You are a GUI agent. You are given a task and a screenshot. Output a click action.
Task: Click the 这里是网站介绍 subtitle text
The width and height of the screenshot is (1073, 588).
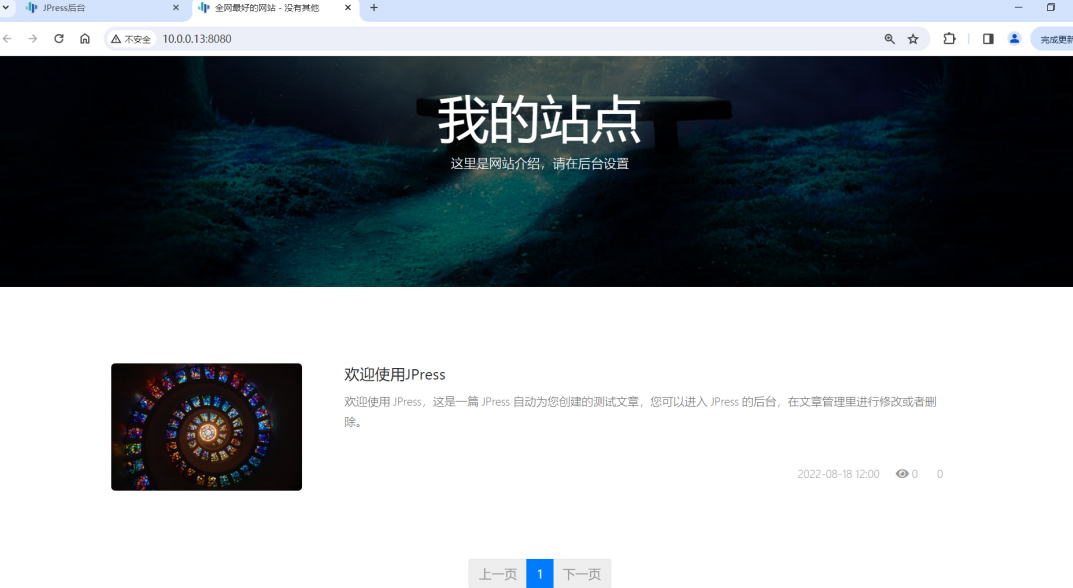coord(539,164)
